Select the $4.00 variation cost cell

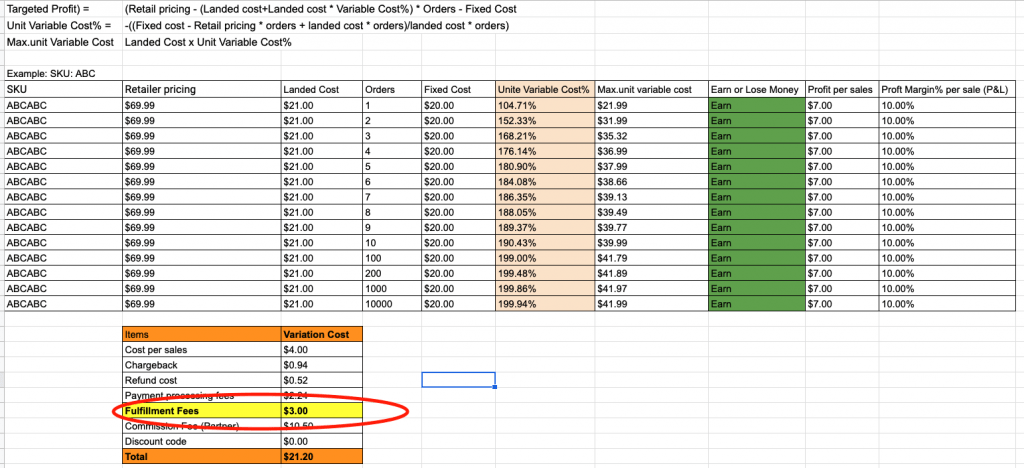tap(321, 349)
